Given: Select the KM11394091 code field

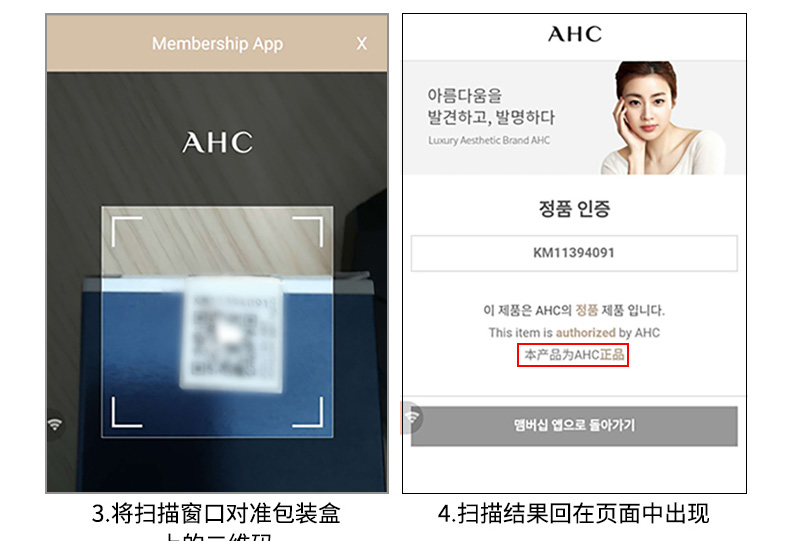Looking at the screenshot, I should coord(574,253).
